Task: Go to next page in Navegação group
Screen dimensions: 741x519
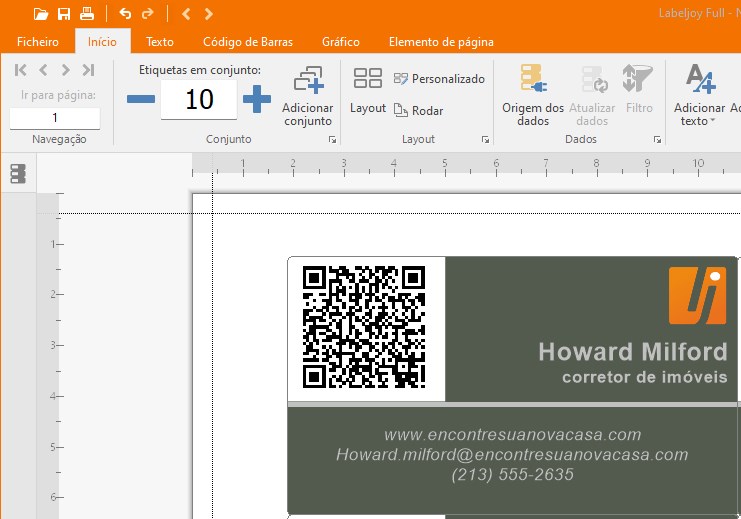Action: (x=65, y=70)
